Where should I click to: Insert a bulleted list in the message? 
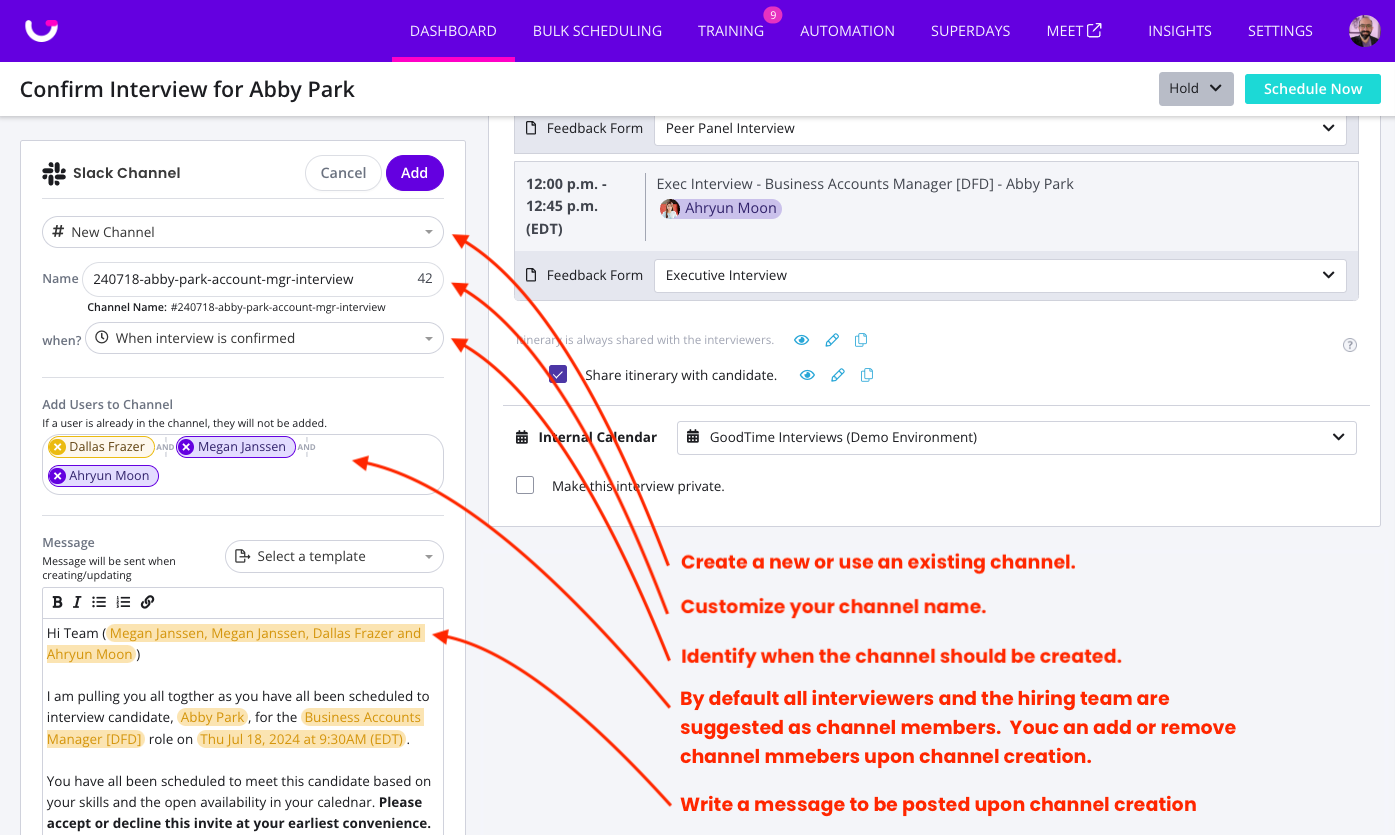coord(99,602)
